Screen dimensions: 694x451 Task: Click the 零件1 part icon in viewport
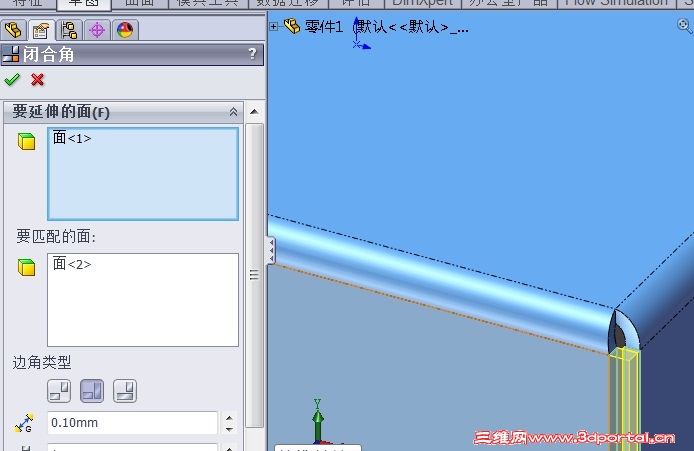(292, 27)
